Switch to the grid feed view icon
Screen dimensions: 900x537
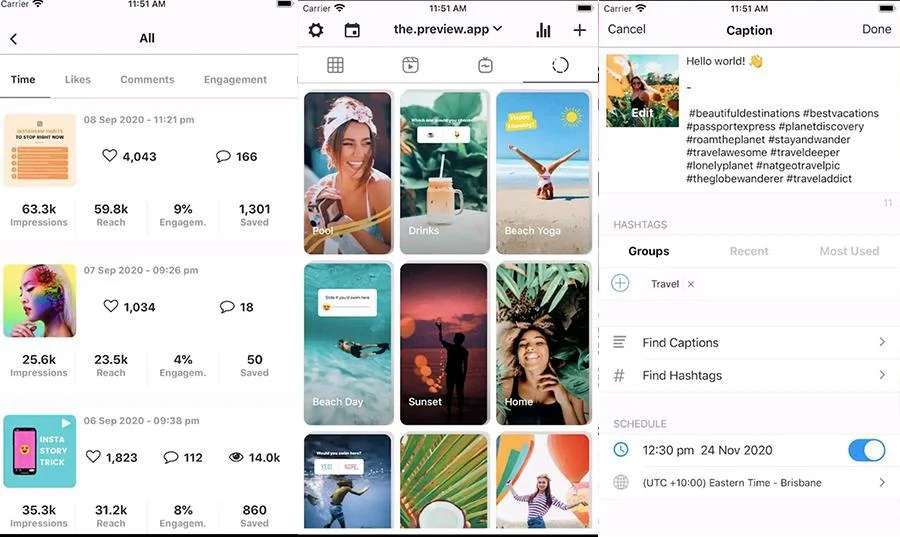click(x=335, y=65)
